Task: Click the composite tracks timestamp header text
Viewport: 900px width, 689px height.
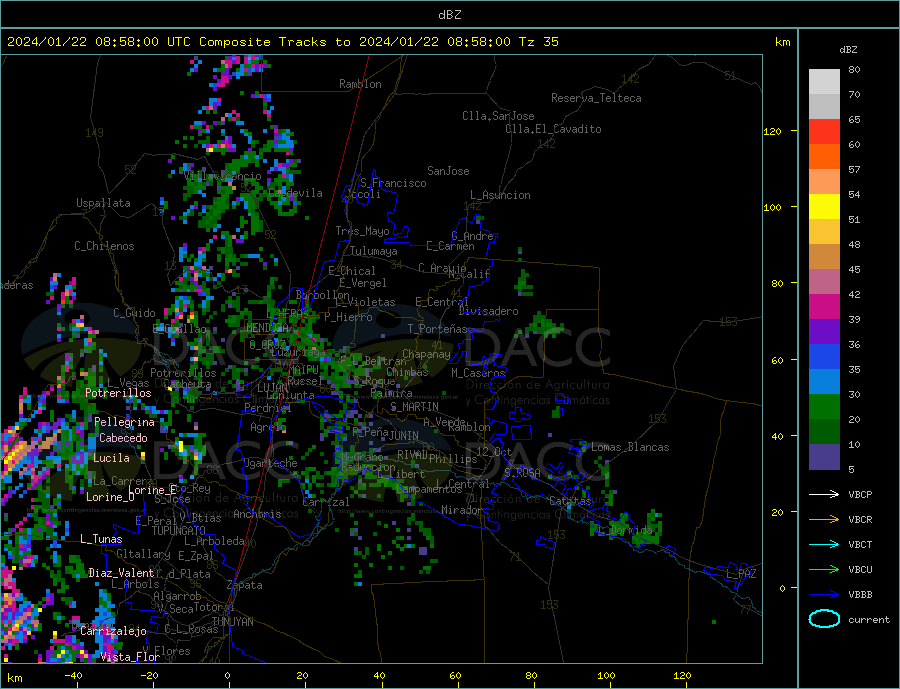Action: coord(282,42)
